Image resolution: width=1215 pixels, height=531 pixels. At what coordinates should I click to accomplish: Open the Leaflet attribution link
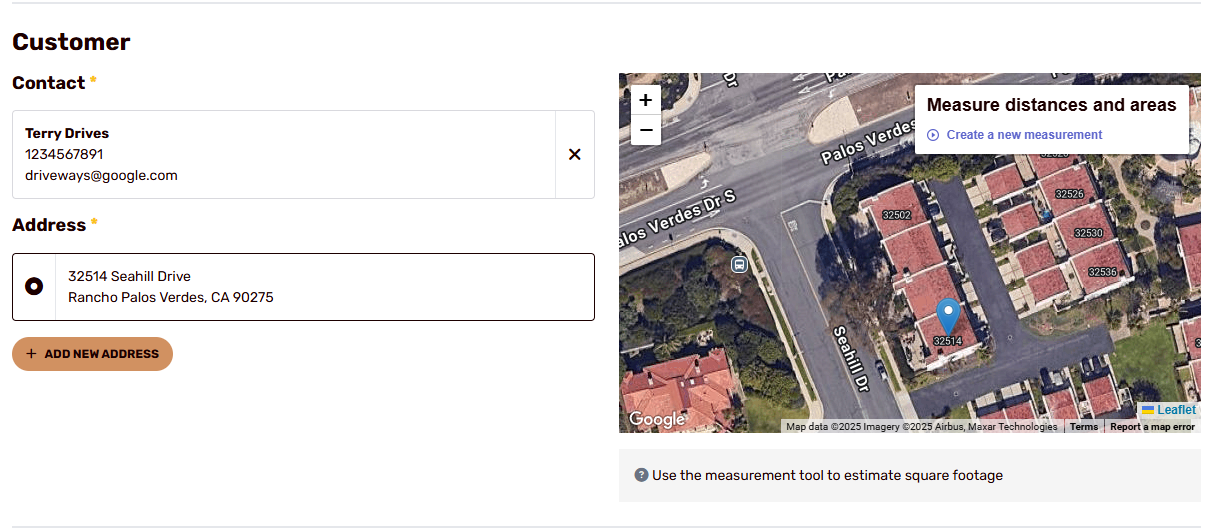click(x=1176, y=410)
